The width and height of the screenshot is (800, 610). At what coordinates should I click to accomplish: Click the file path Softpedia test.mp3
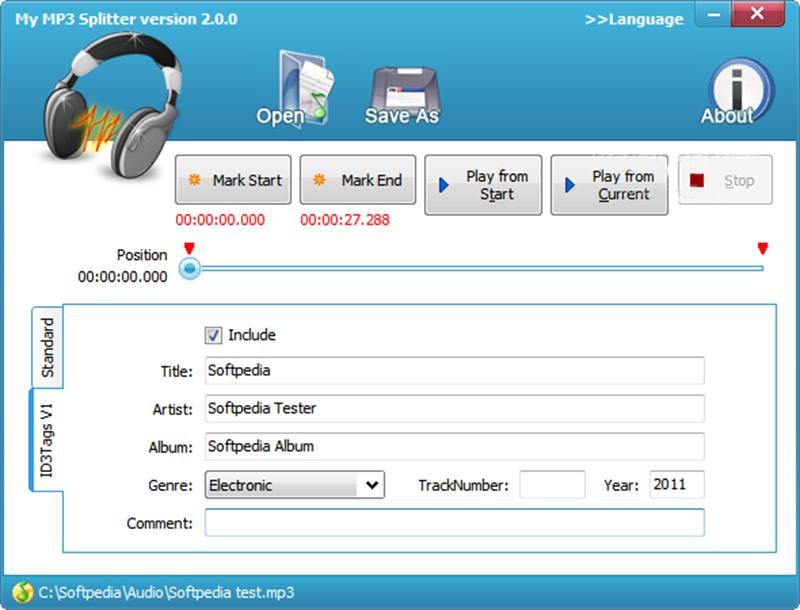[x=166, y=592]
